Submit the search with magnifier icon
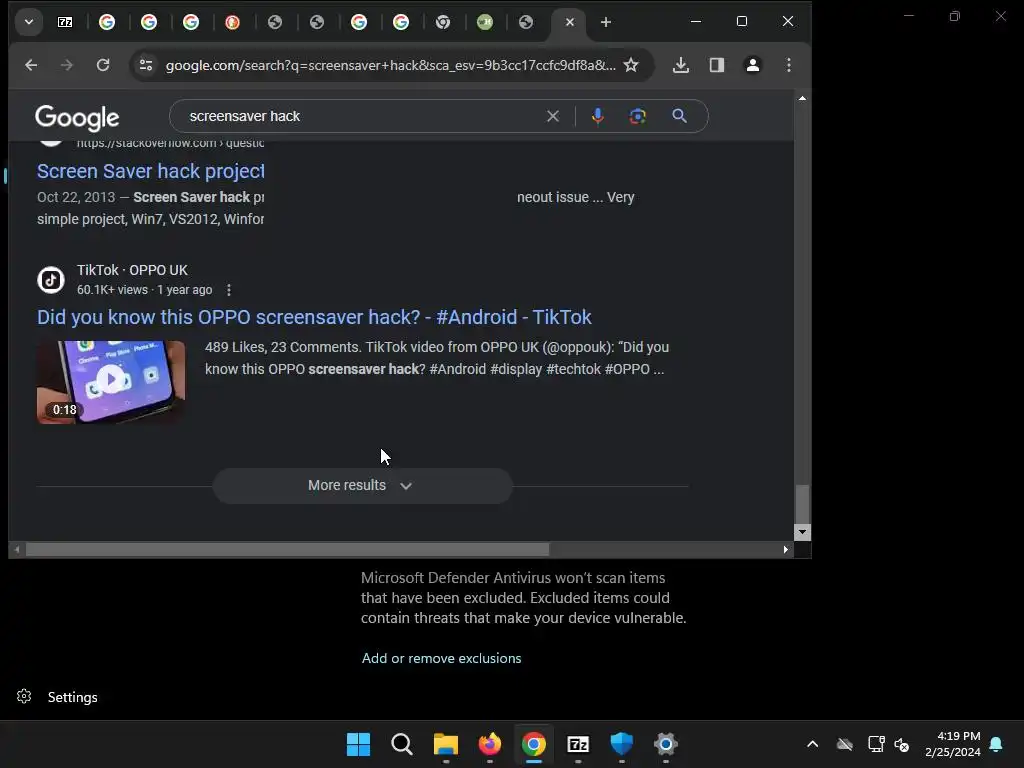Image resolution: width=1024 pixels, height=768 pixels. click(679, 116)
